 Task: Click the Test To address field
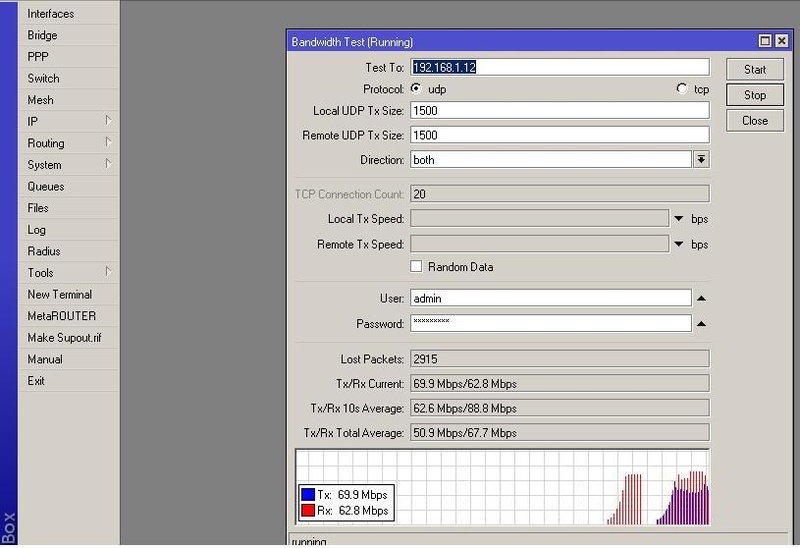pos(559,68)
